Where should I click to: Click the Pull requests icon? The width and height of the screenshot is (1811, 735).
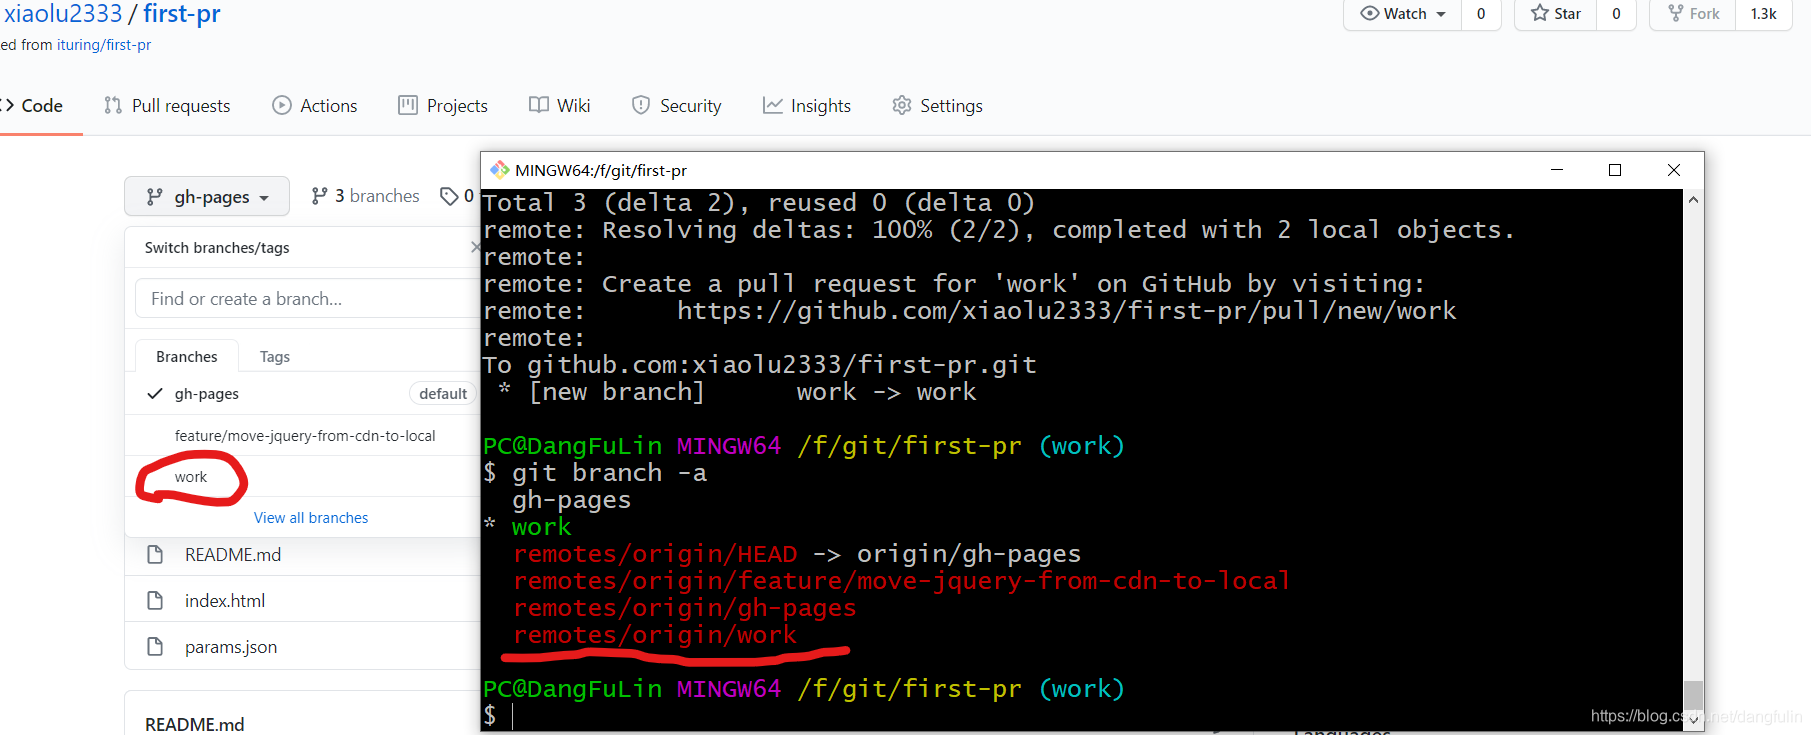coord(113,105)
